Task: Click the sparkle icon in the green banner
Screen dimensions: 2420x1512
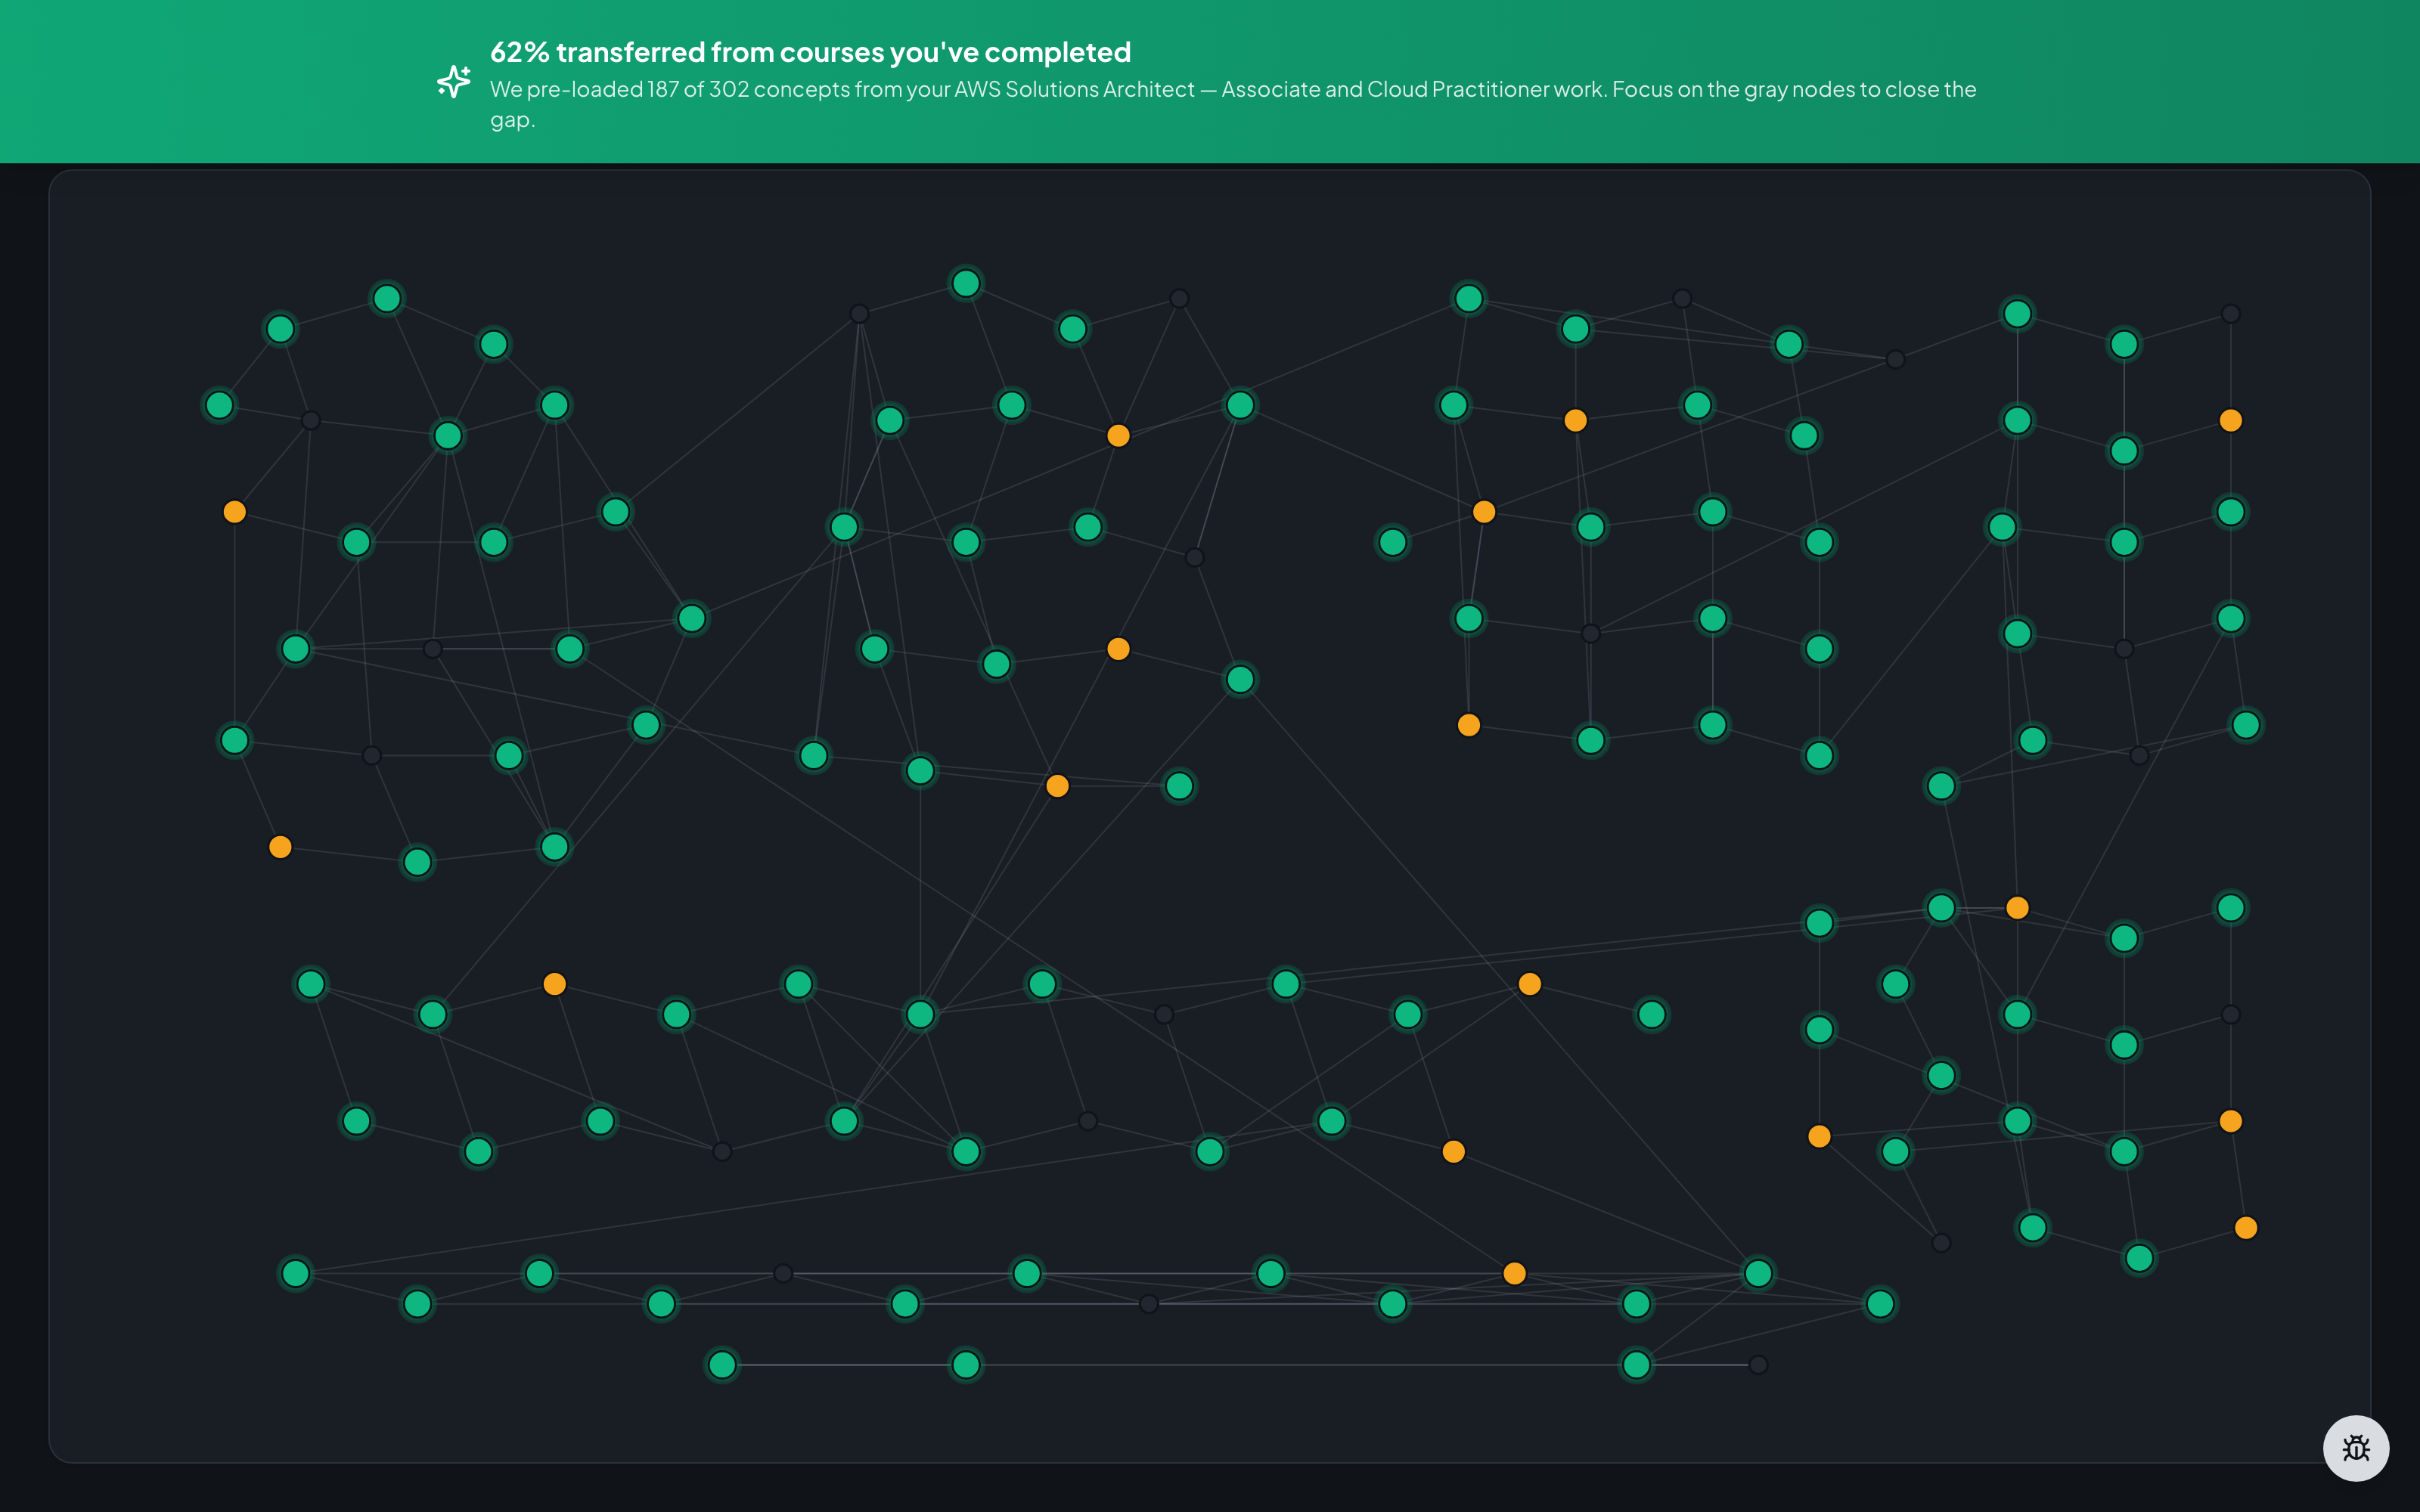Action: 454,82
